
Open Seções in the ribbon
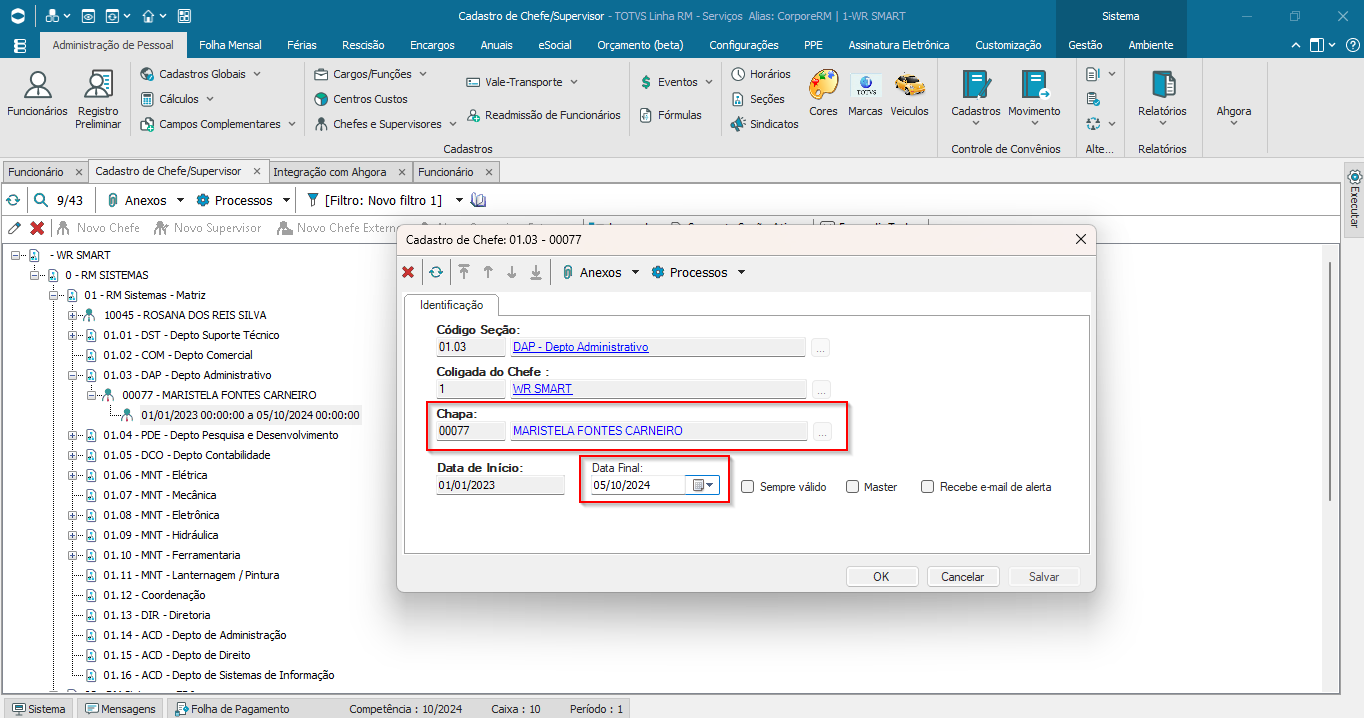(757, 99)
